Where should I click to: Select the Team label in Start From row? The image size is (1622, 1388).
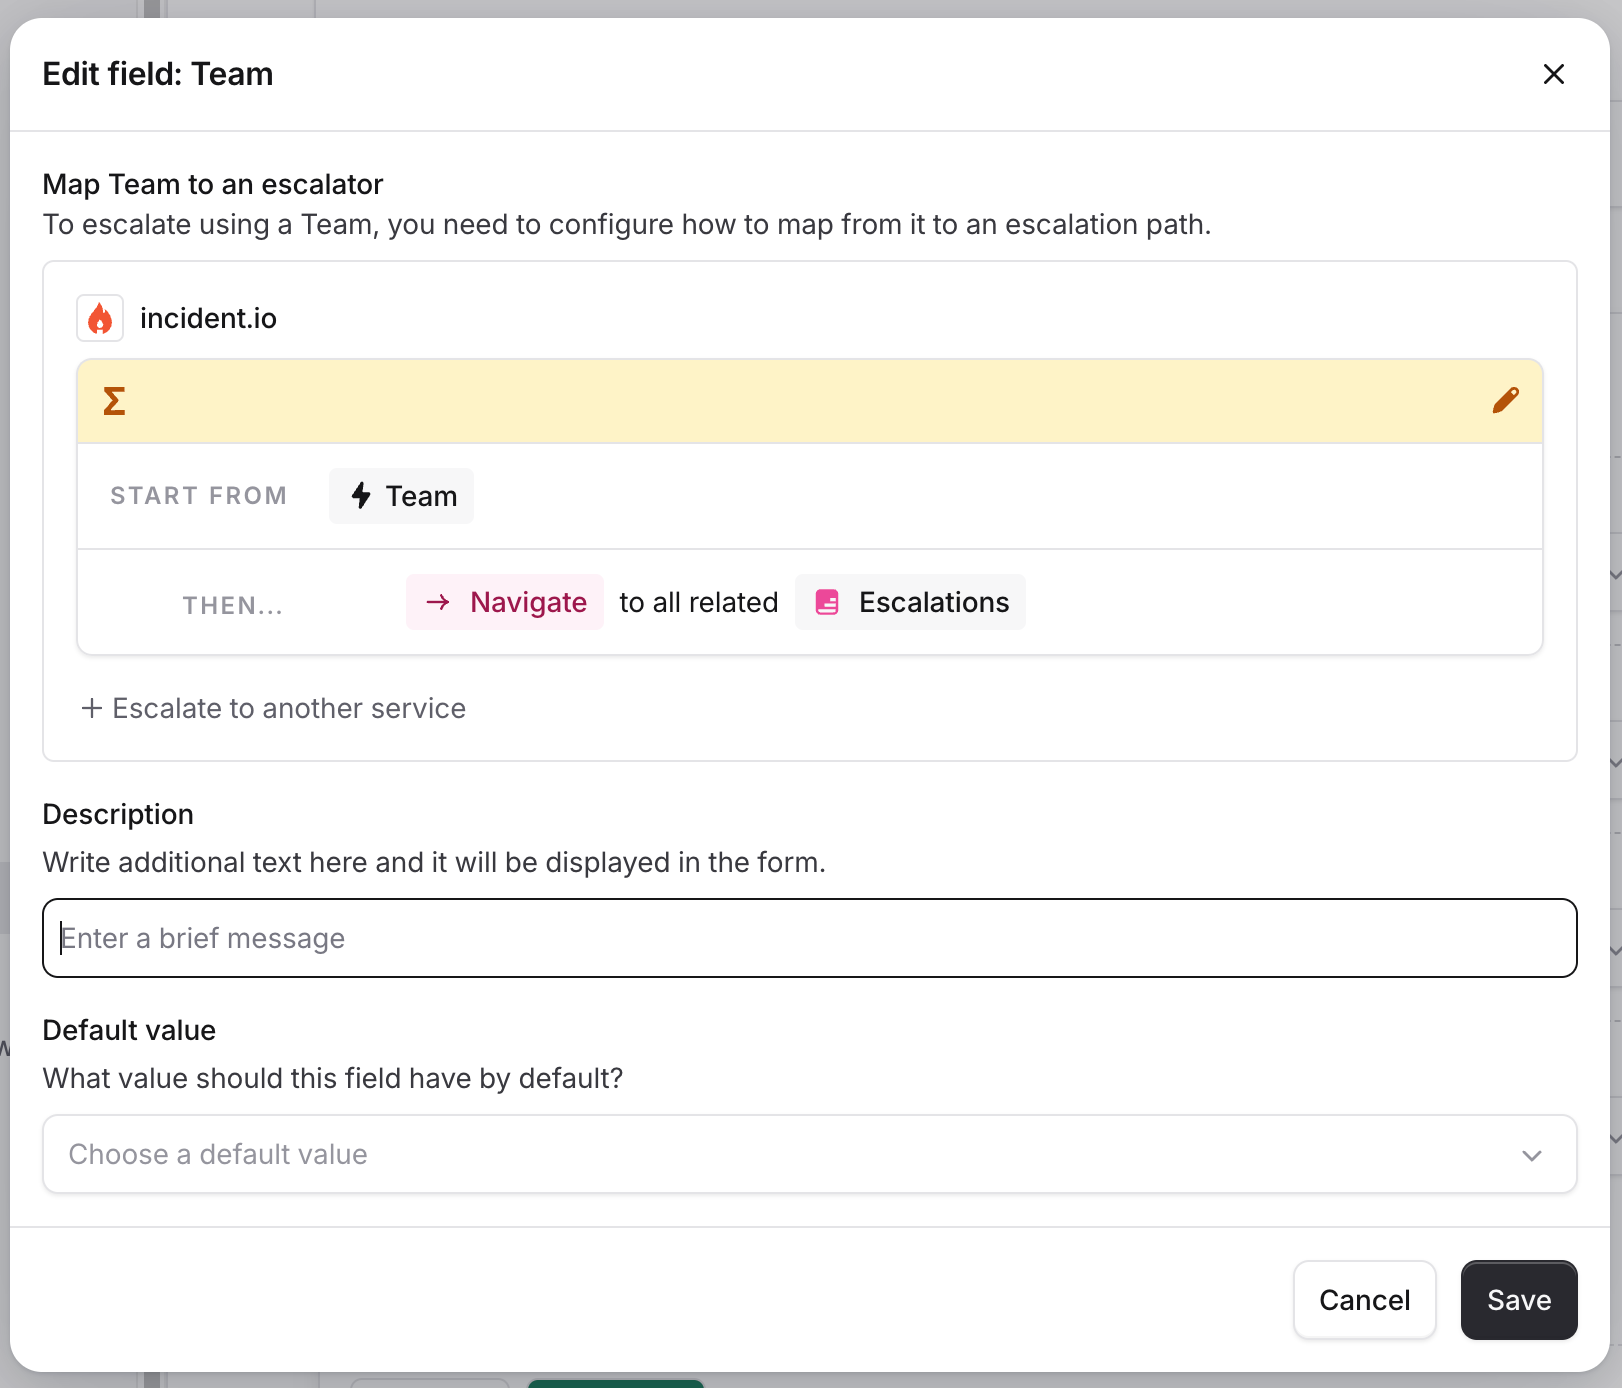coord(421,496)
